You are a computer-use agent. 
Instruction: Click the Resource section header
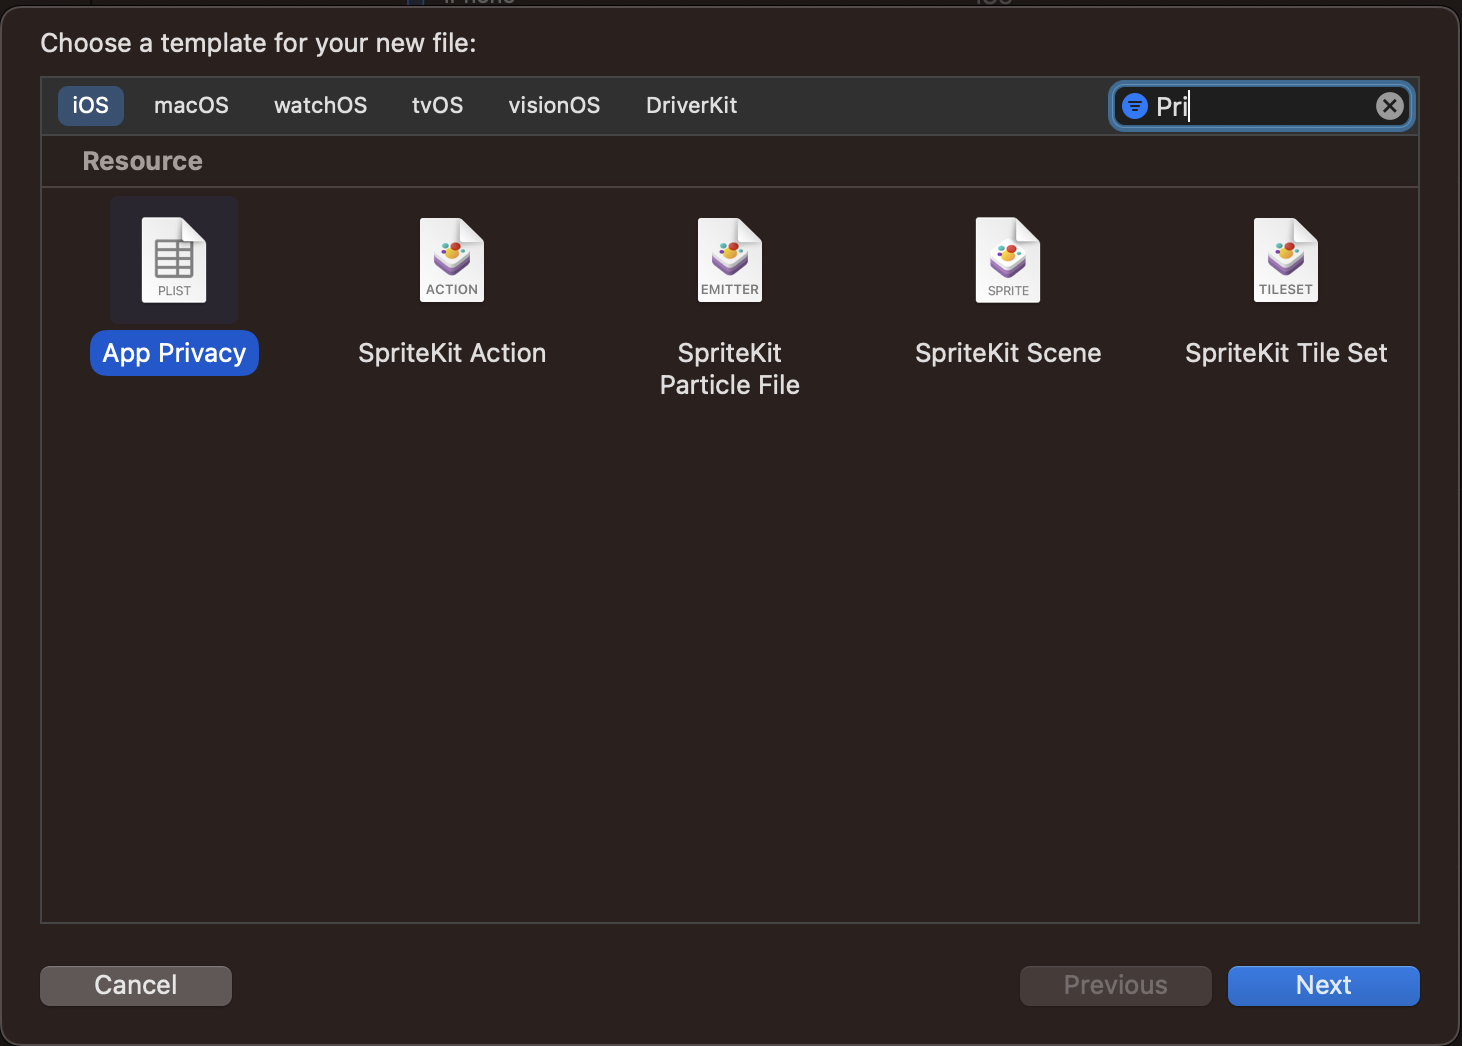(142, 161)
